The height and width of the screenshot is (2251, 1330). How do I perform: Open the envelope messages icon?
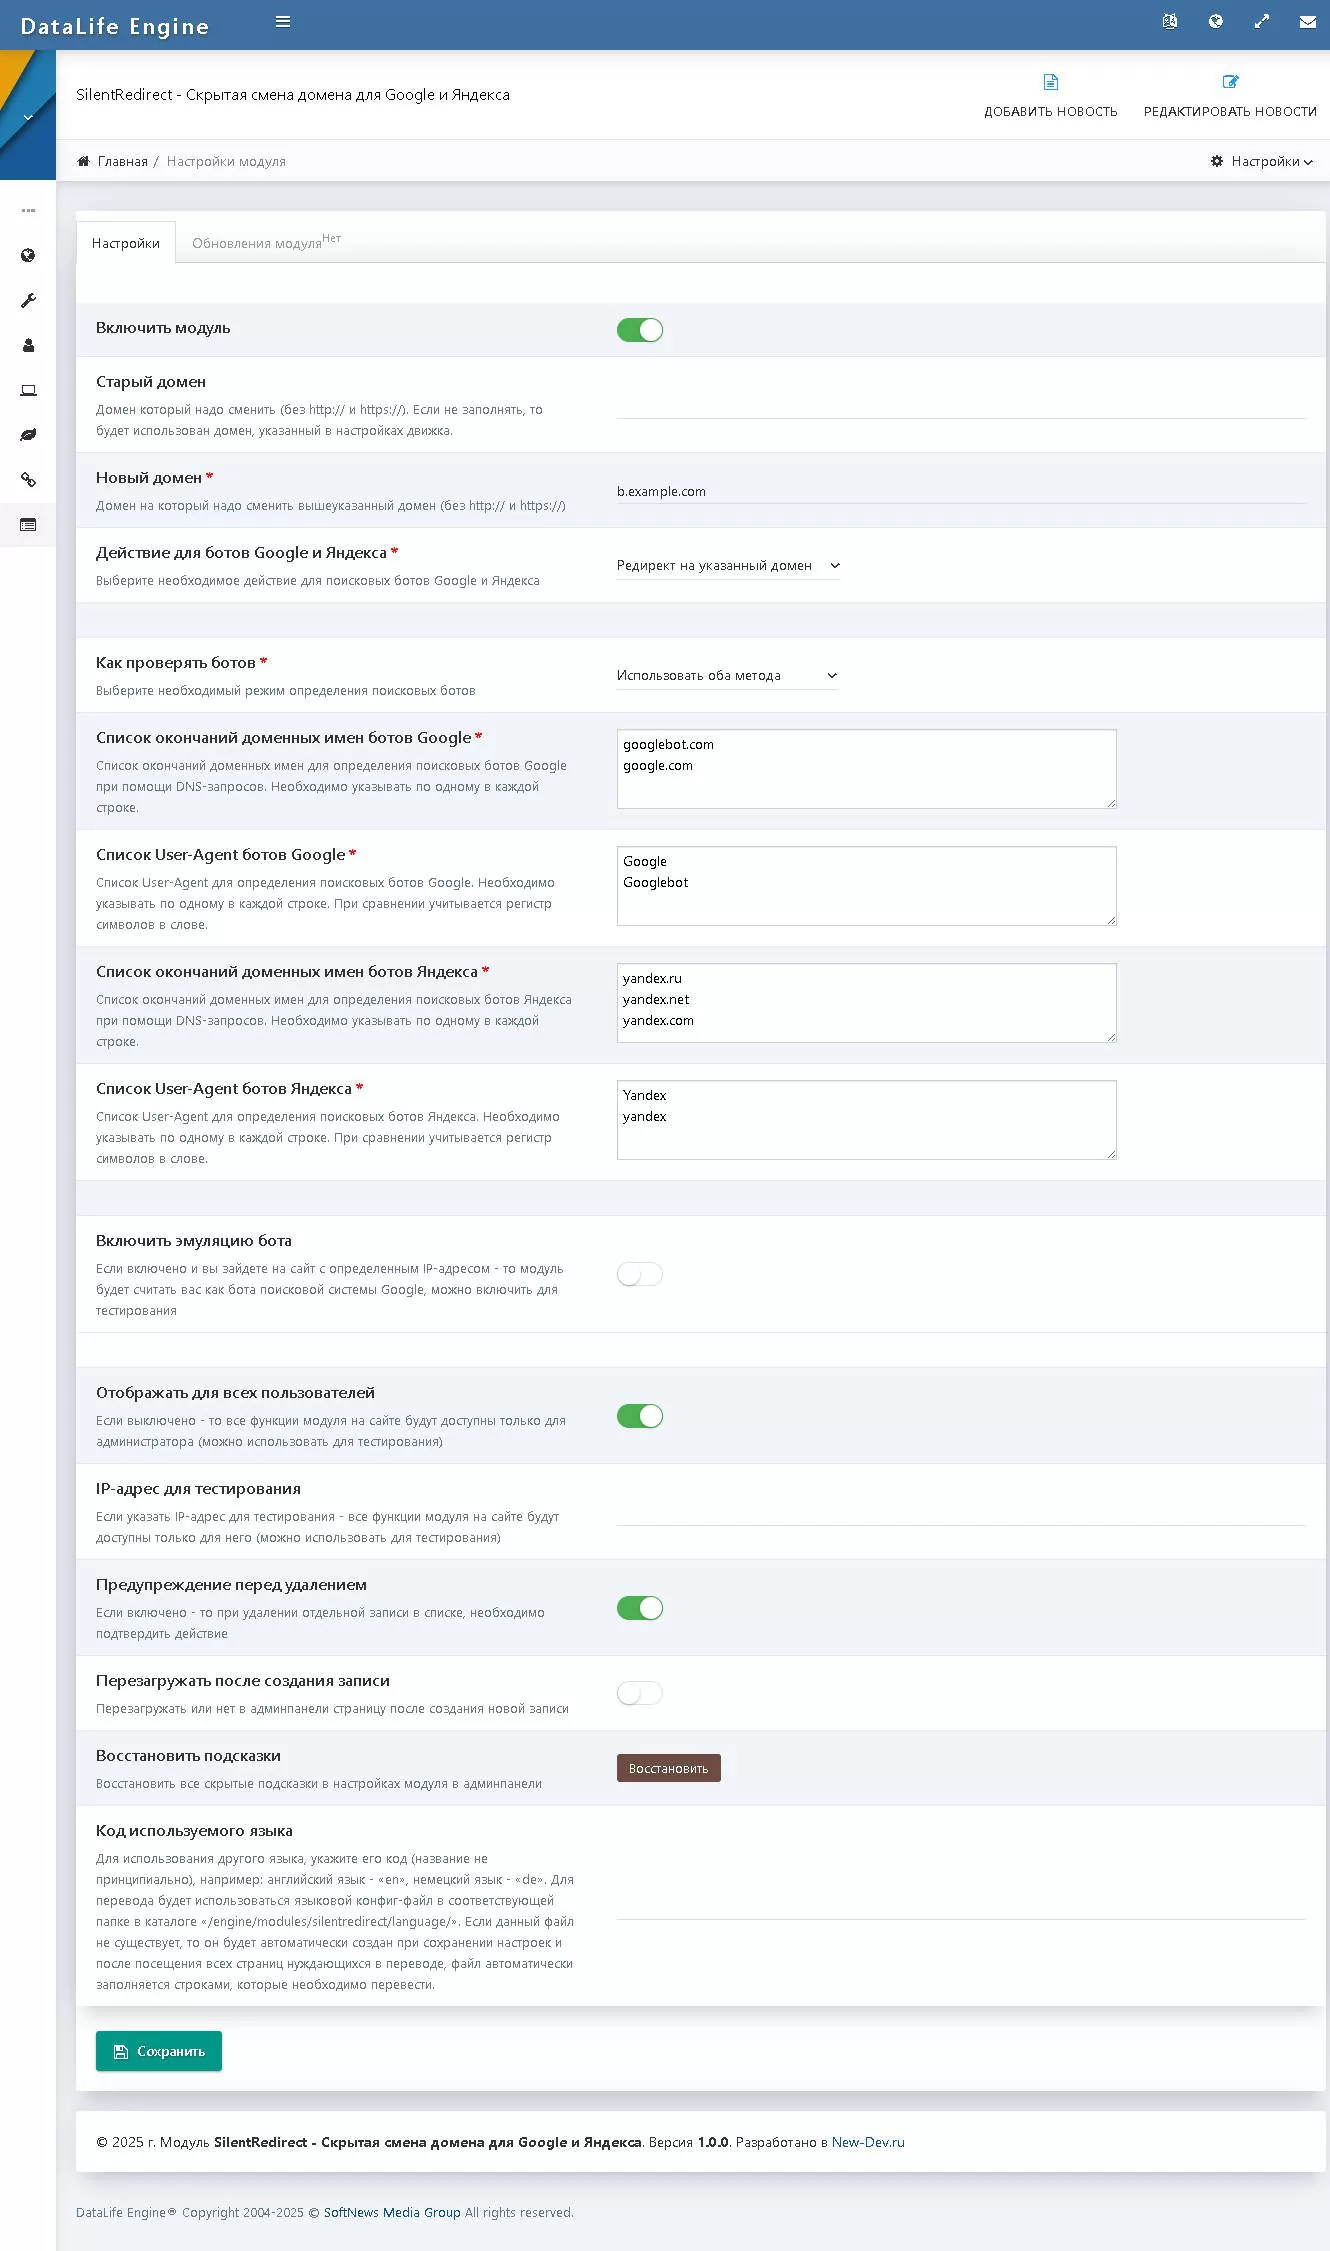(x=1307, y=22)
